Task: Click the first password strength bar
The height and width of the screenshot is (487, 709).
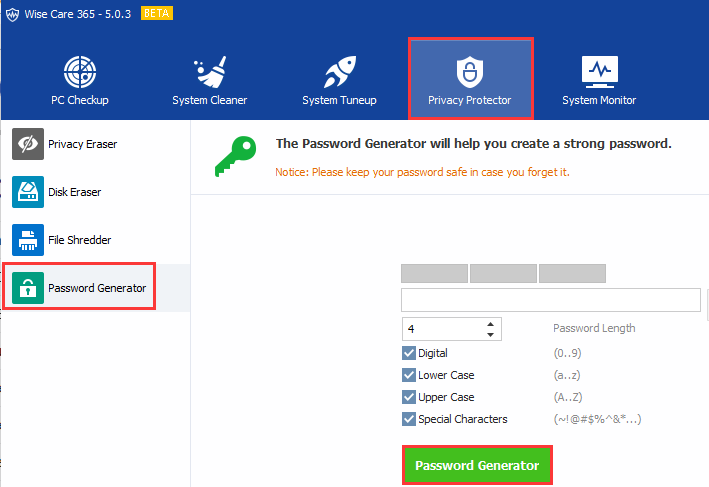Action: (x=435, y=274)
